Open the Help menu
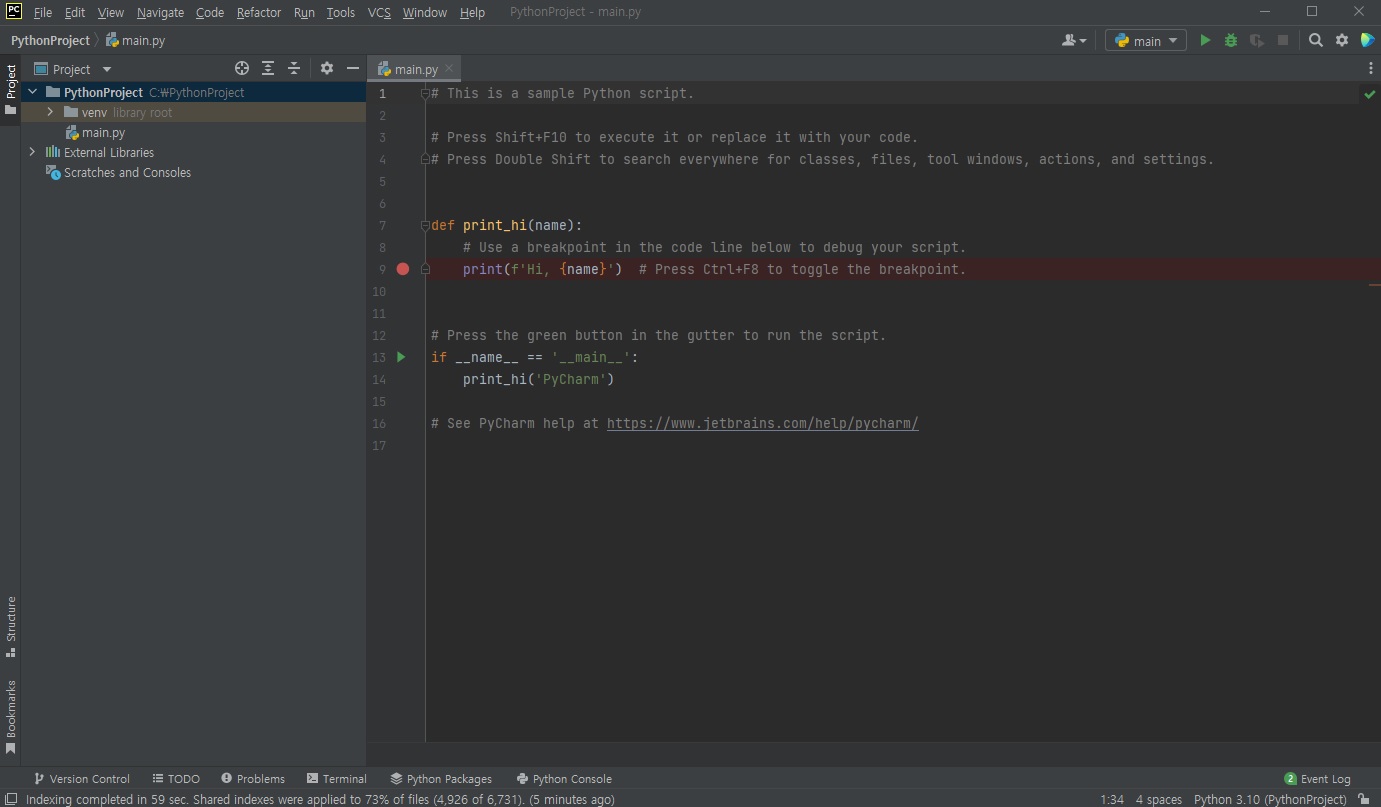The height and width of the screenshot is (807, 1381). coord(472,12)
